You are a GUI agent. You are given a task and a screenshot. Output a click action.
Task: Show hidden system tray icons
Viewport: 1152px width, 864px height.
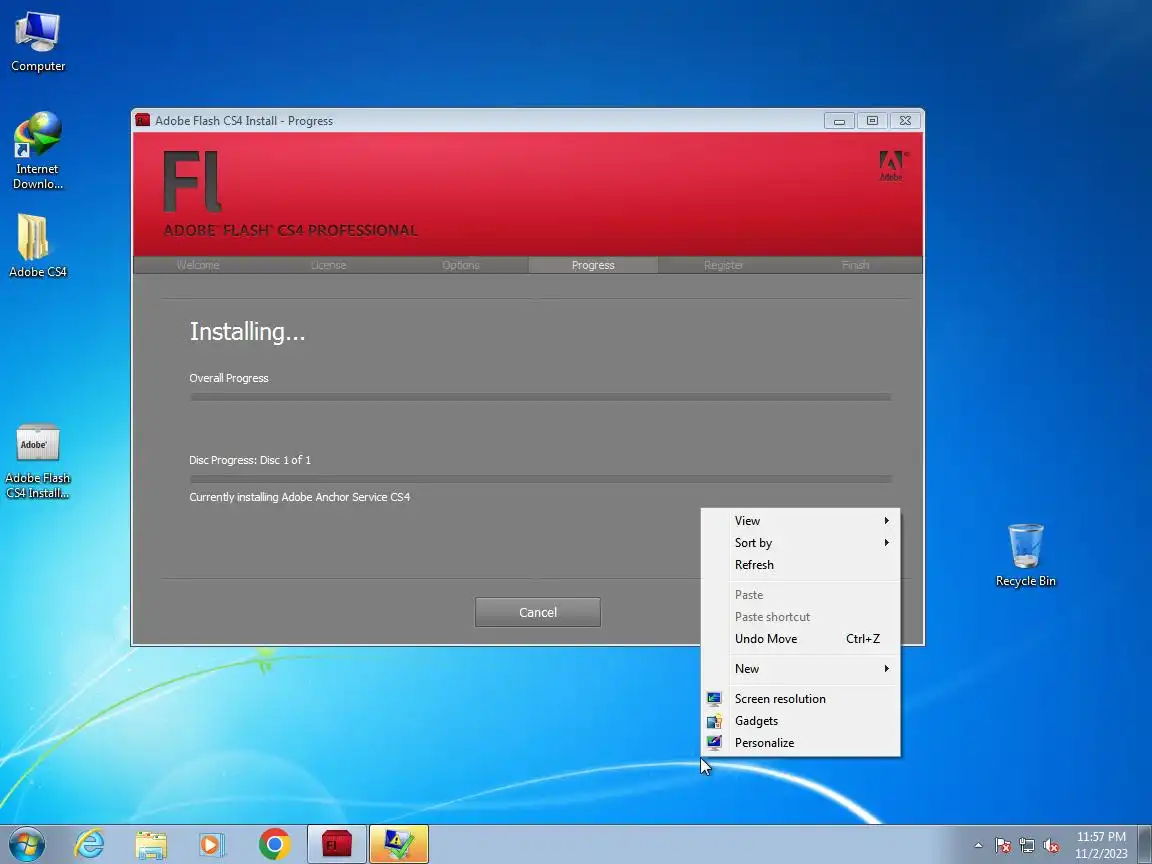coord(978,846)
